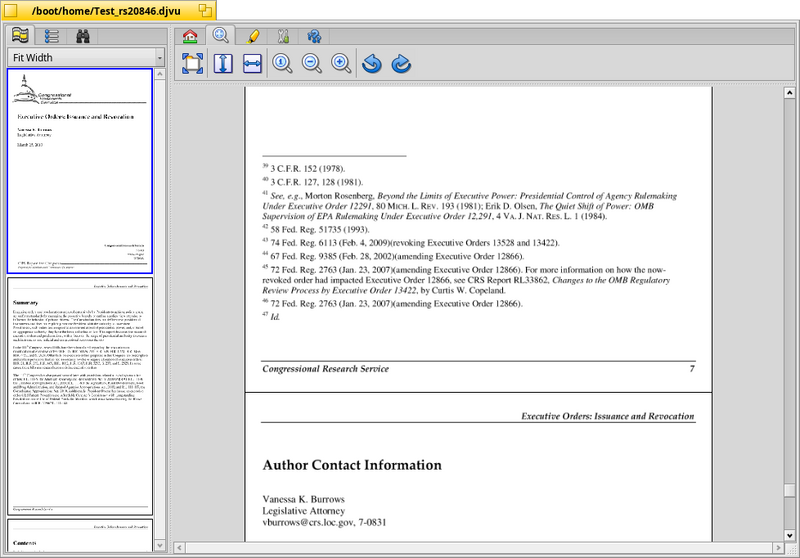Open the help question marks tab
Image resolution: width=800 pixels, height=558 pixels.
point(314,36)
